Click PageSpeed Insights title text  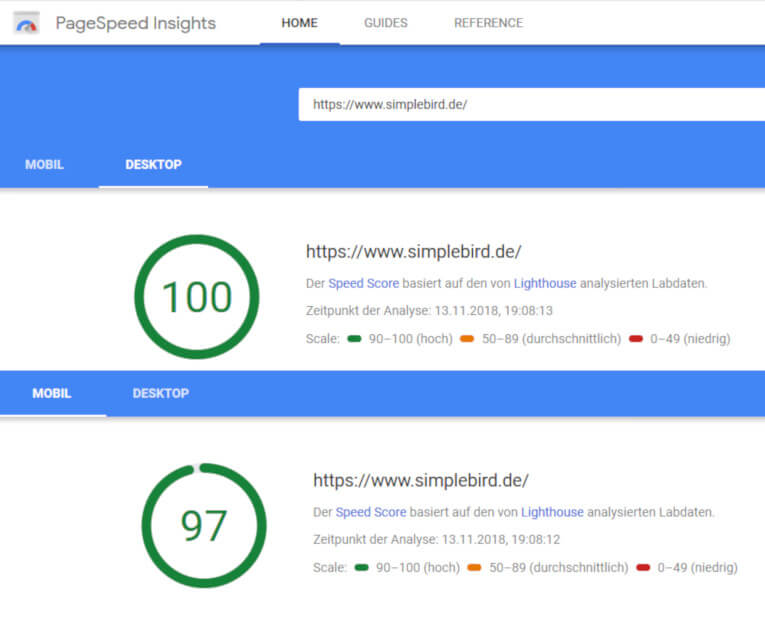[136, 23]
